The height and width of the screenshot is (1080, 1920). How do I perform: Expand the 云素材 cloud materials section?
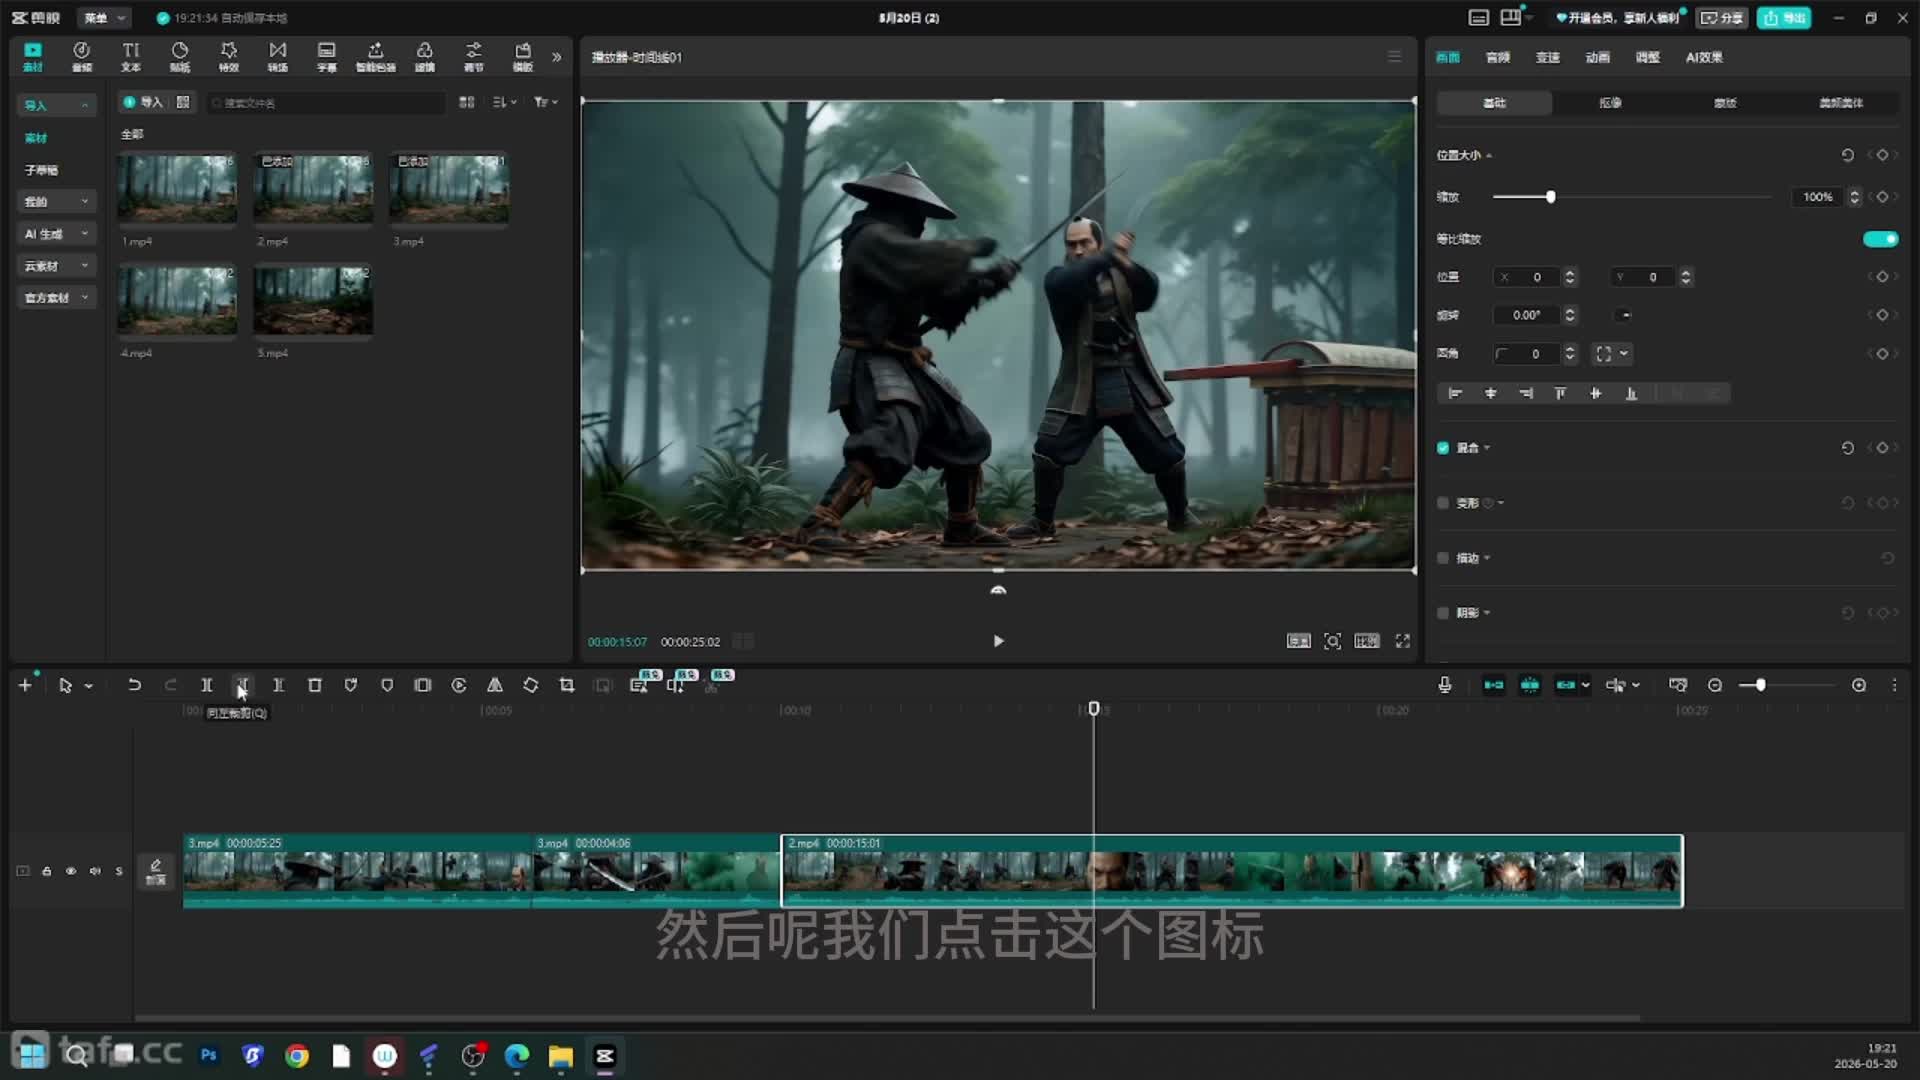tap(57, 266)
